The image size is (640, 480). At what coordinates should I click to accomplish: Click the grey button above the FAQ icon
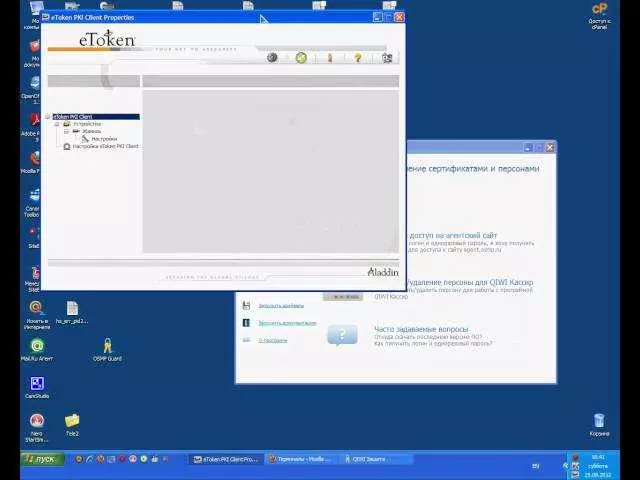[343, 297]
